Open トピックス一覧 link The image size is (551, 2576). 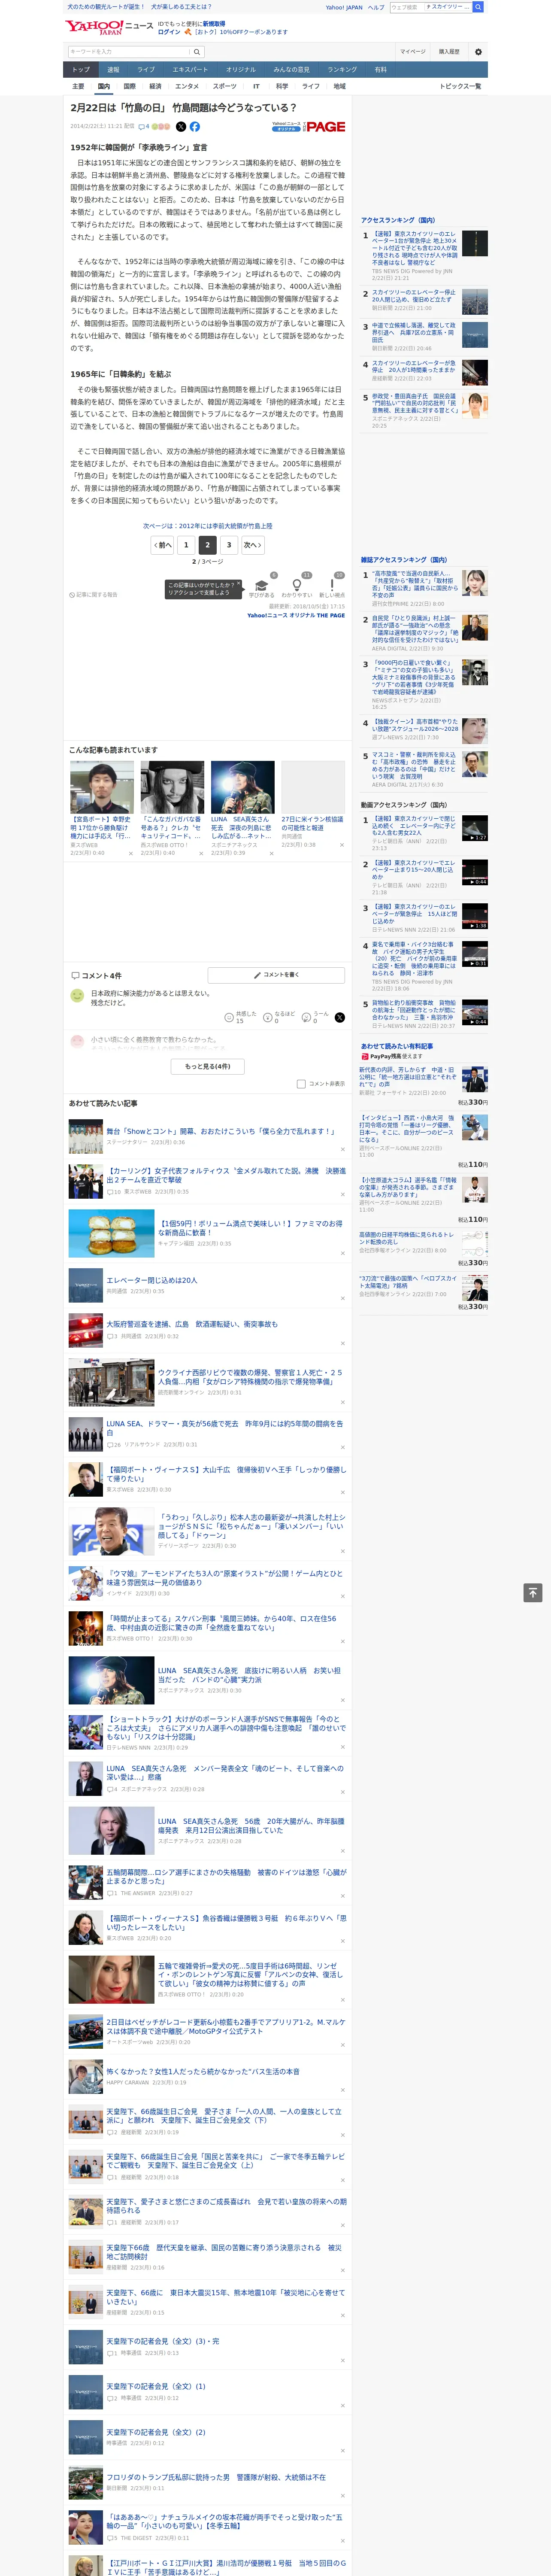pyautogui.click(x=460, y=87)
